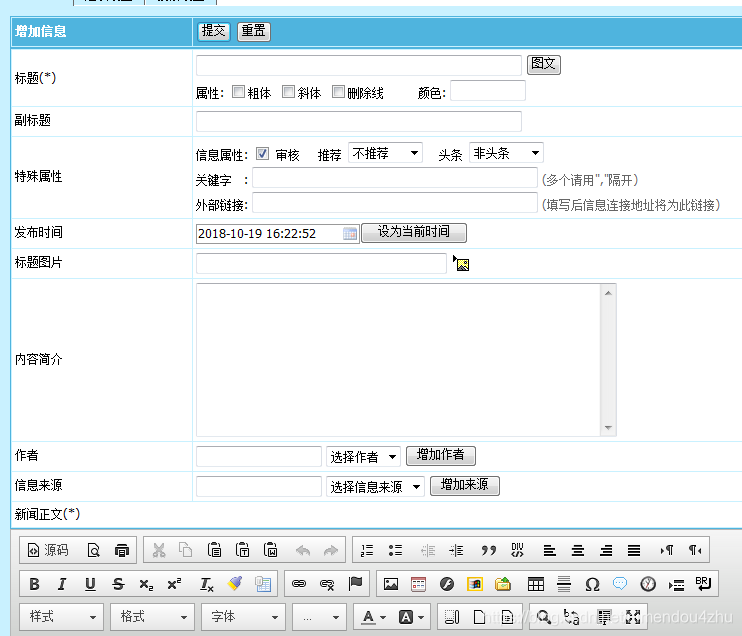Screen dimensions: 742x636
Task: Click the 重置 reset button
Action: coord(254,32)
